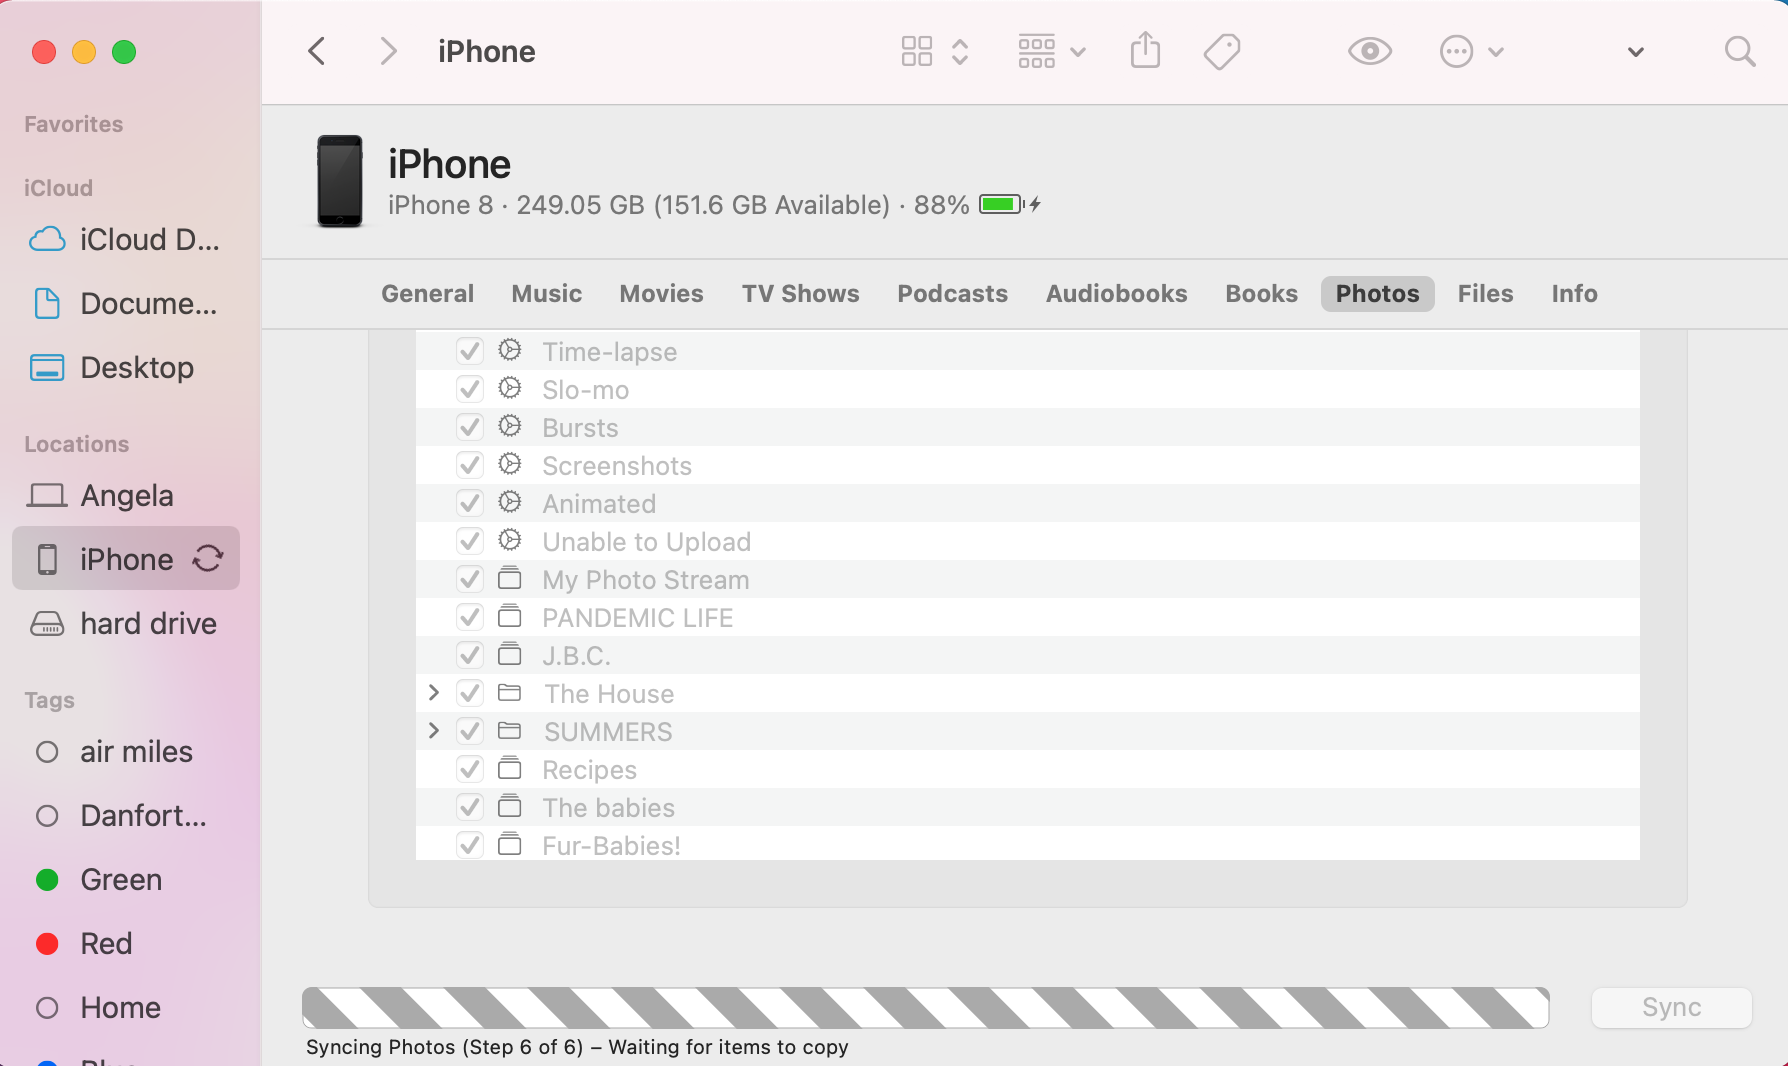This screenshot has width=1788, height=1066.
Task: Select the 'Fur-Babies!' album row
Action: pyautogui.click(x=1028, y=844)
